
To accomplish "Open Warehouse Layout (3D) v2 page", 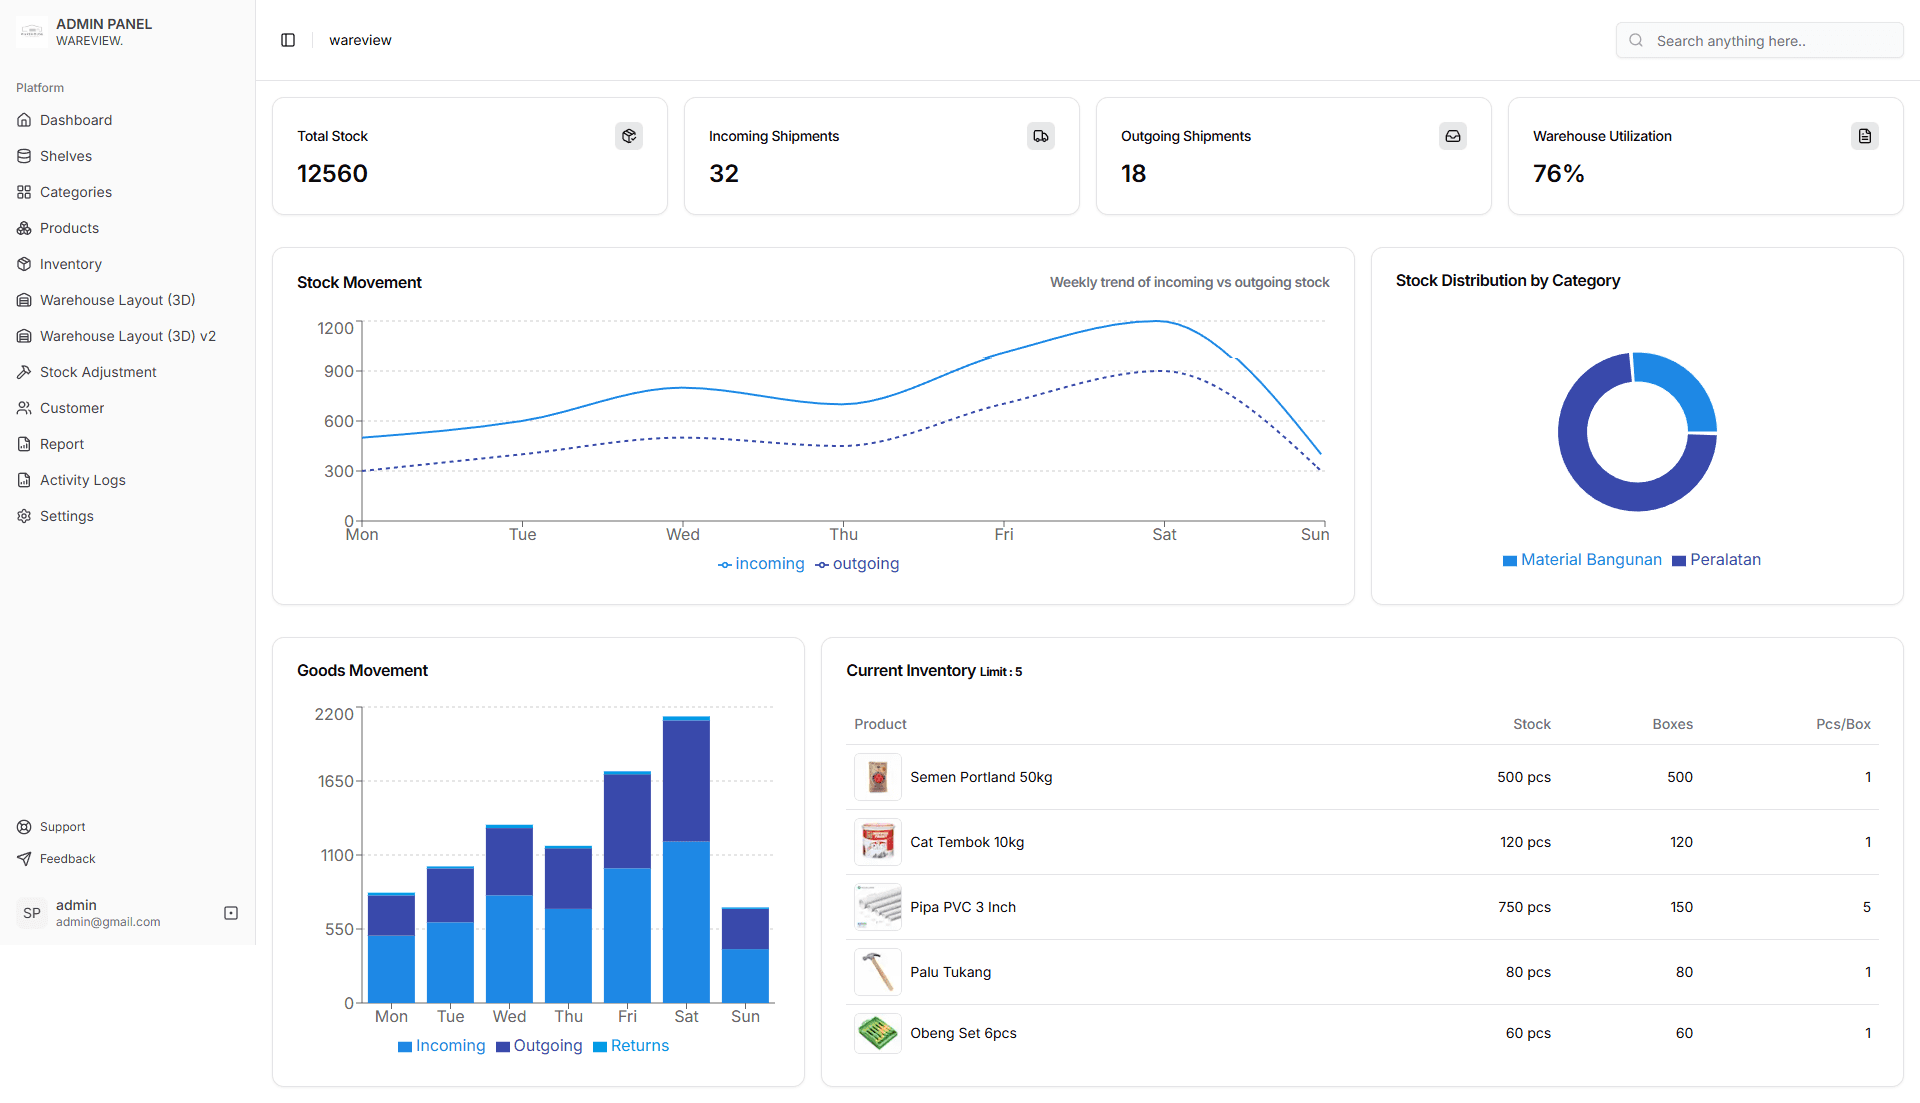I will tap(127, 336).
